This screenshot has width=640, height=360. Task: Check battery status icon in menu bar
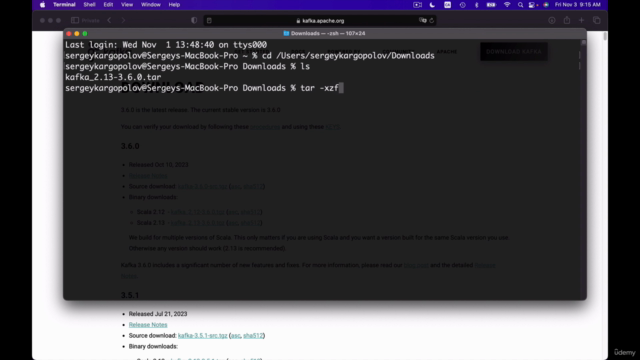pyautogui.click(x=491, y=5)
